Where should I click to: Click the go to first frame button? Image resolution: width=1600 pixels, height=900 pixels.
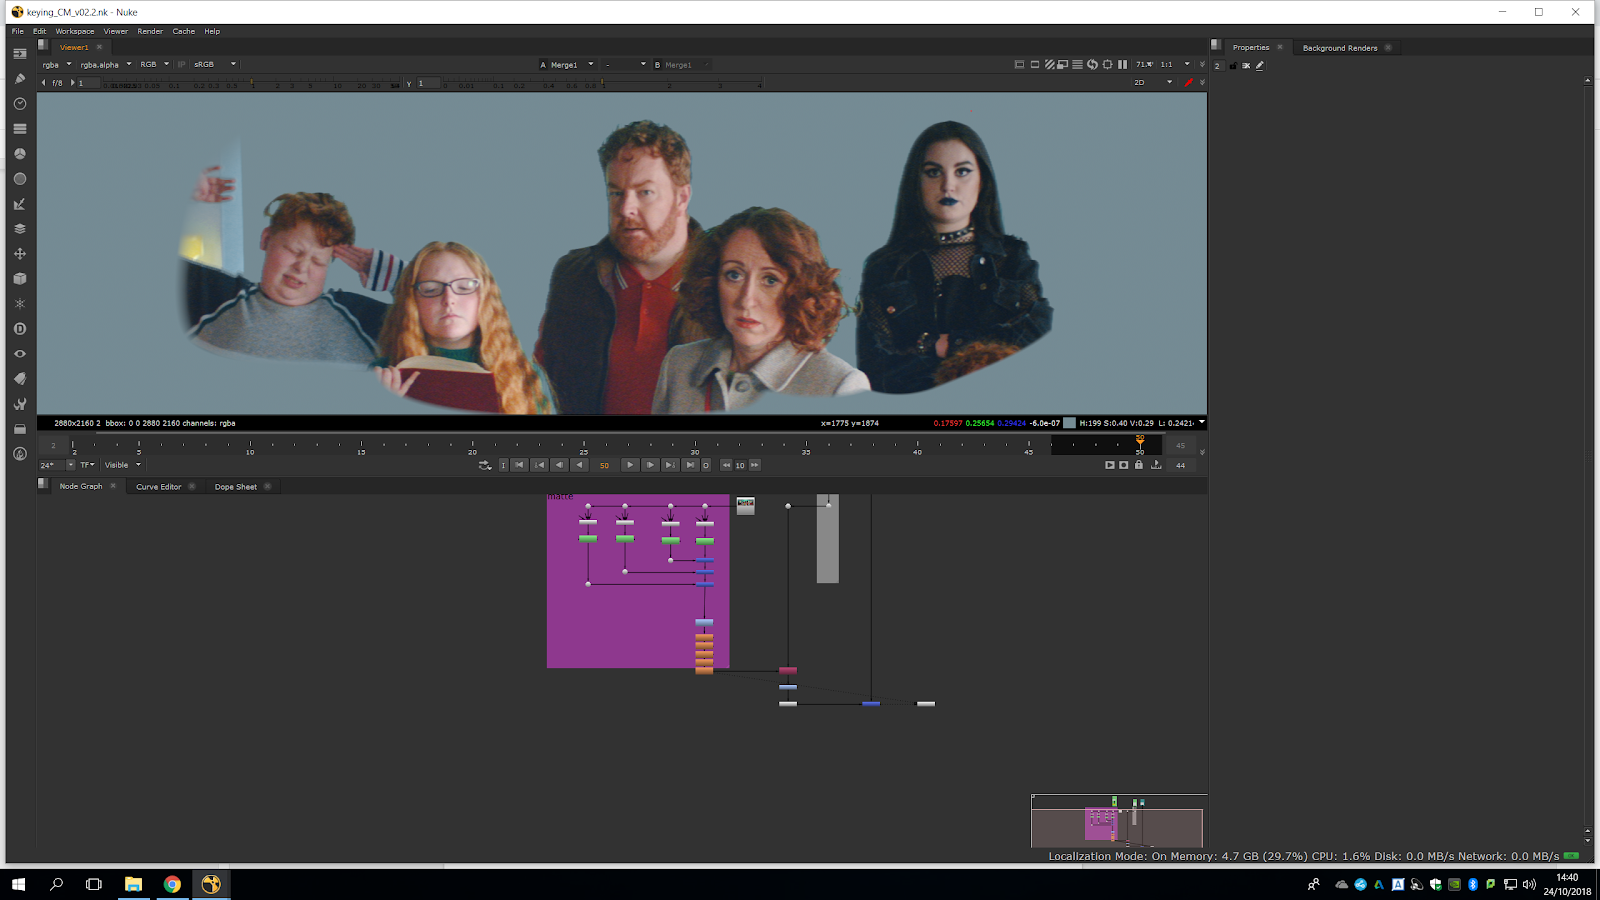[519, 465]
